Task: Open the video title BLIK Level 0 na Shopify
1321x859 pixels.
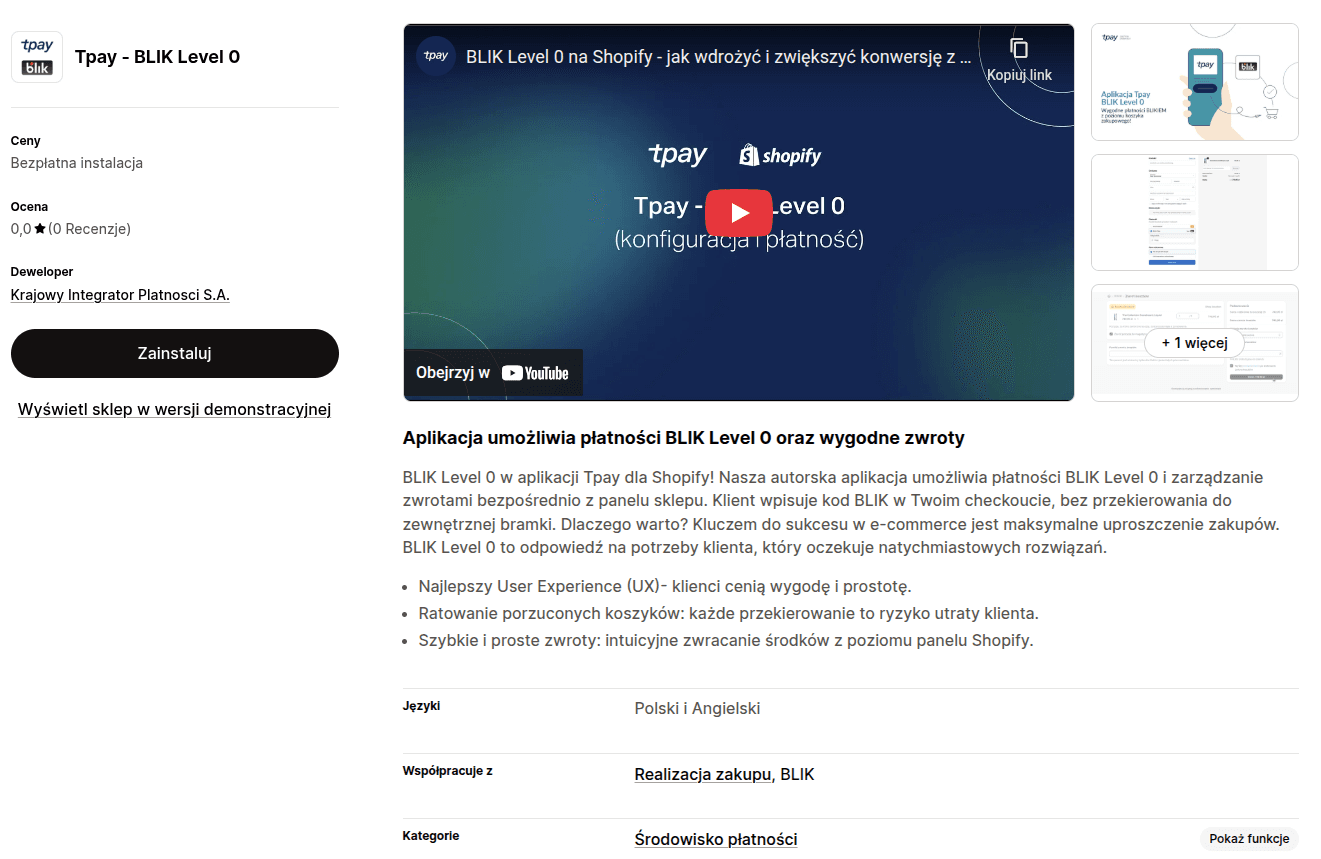Action: click(718, 57)
